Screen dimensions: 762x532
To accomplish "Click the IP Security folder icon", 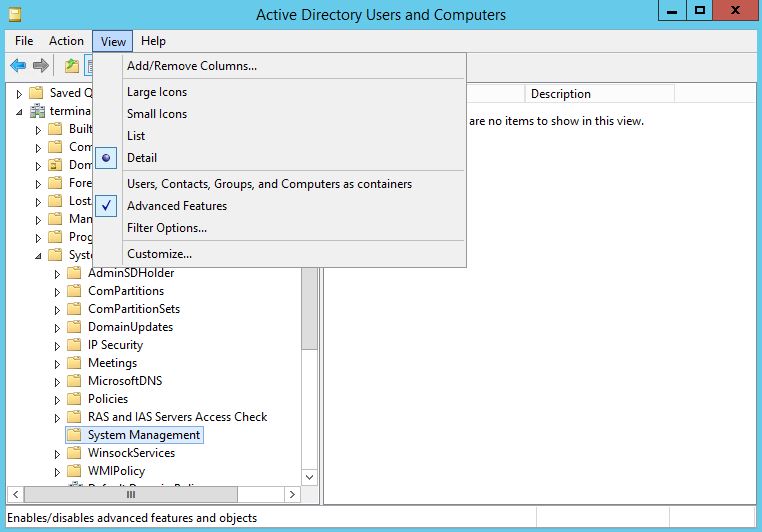I will [74, 345].
